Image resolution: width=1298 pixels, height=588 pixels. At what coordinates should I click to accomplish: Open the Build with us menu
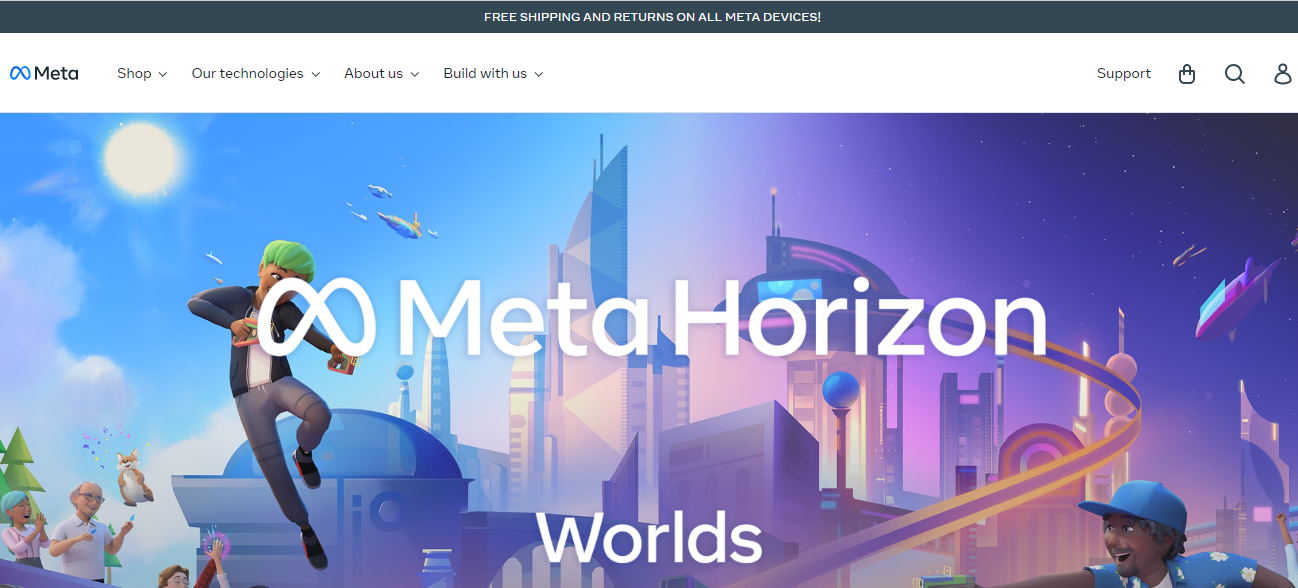(493, 73)
